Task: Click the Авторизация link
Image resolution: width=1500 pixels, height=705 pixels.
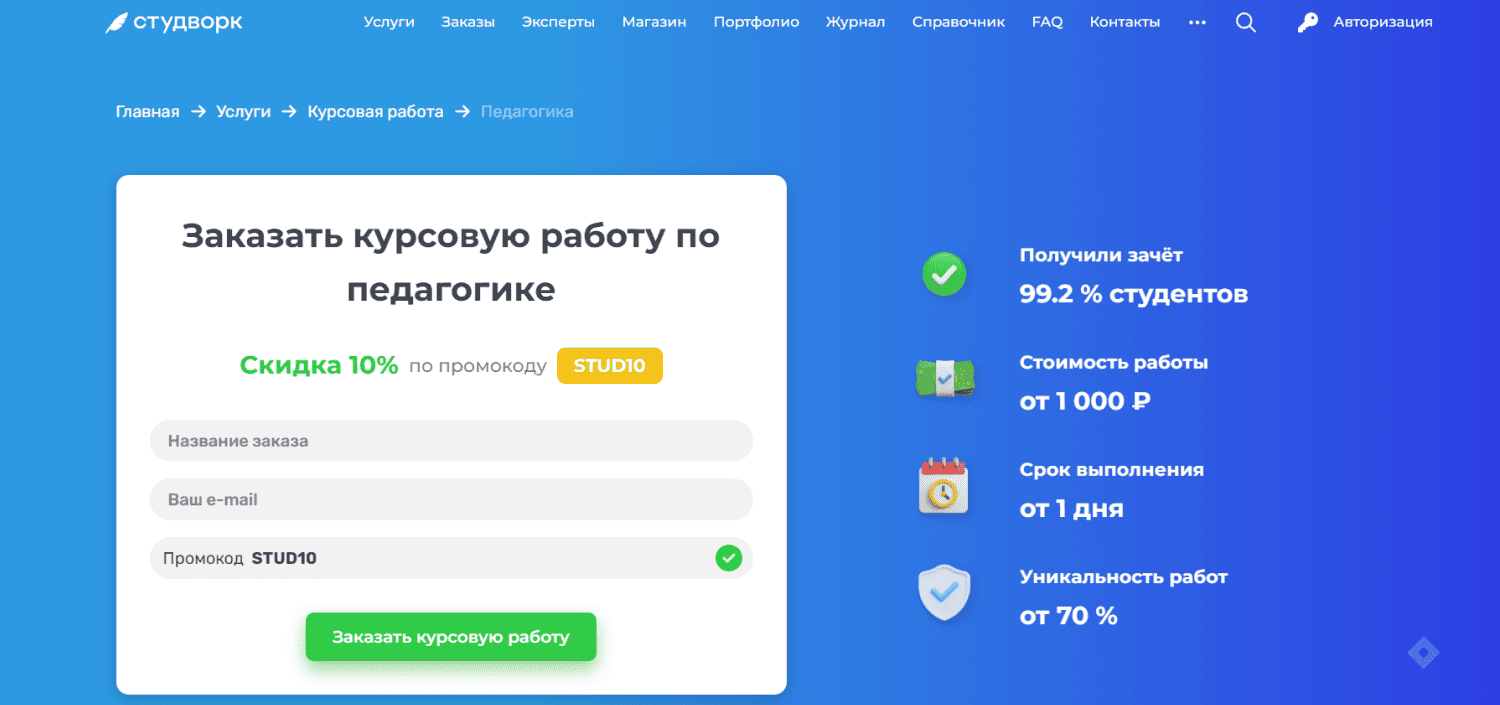Action: click(x=1382, y=22)
